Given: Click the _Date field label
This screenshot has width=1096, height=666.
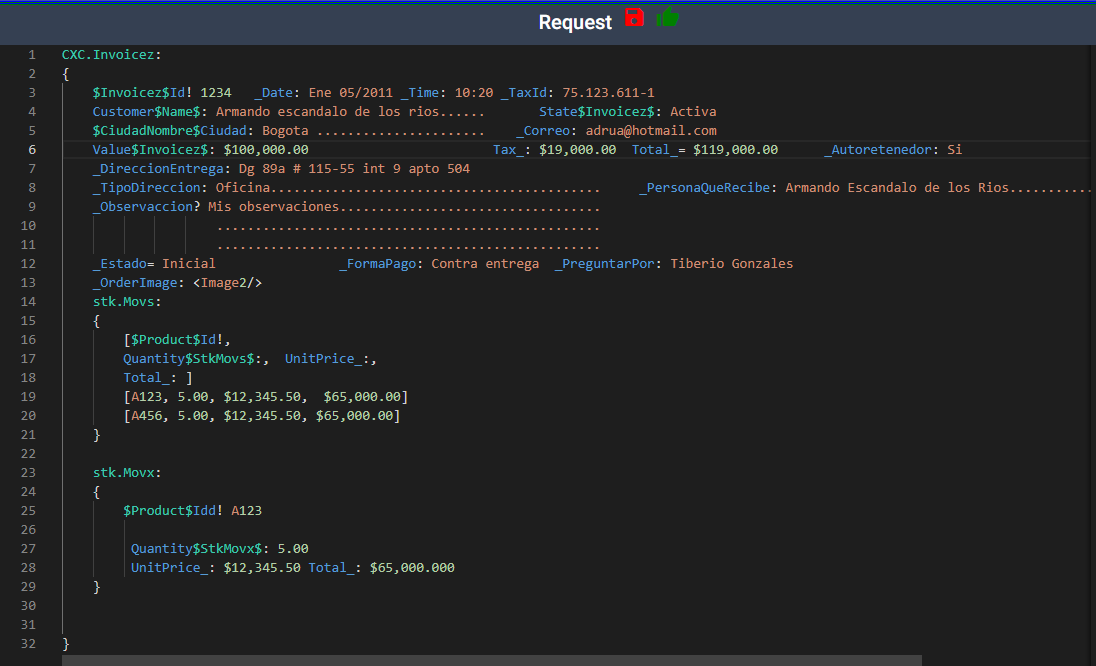Looking at the screenshot, I should point(273,93).
